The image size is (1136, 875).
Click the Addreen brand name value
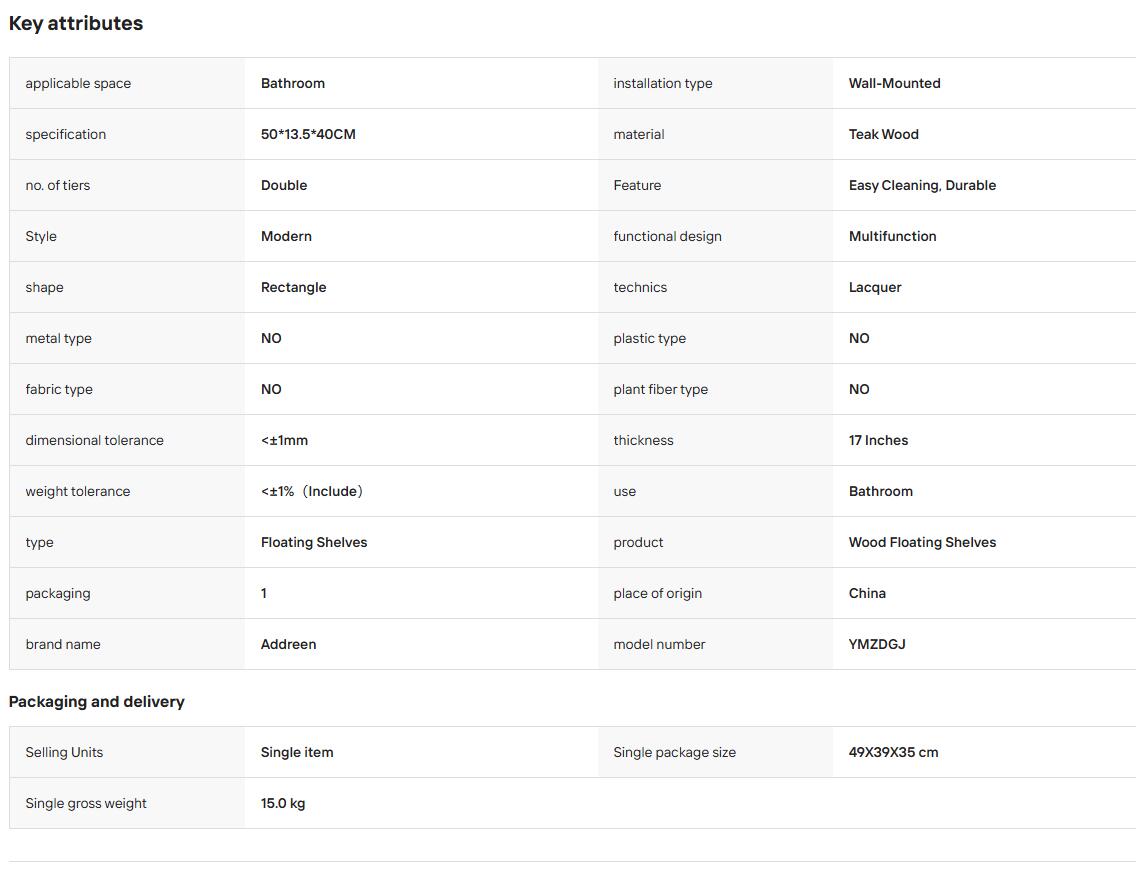[x=288, y=644]
